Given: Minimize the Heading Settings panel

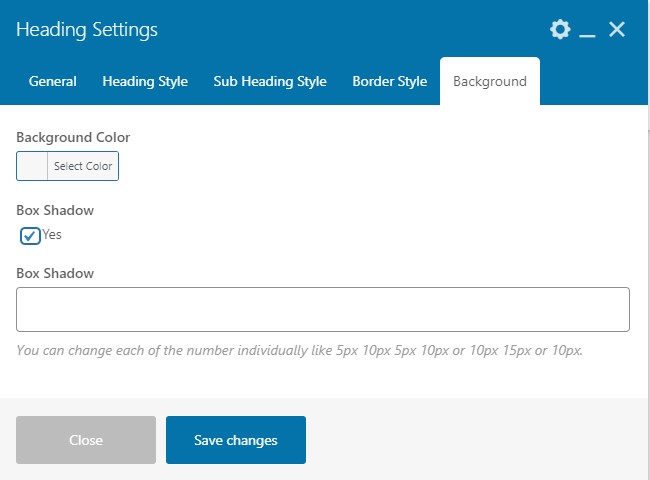Looking at the screenshot, I should [x=588, y=31].
